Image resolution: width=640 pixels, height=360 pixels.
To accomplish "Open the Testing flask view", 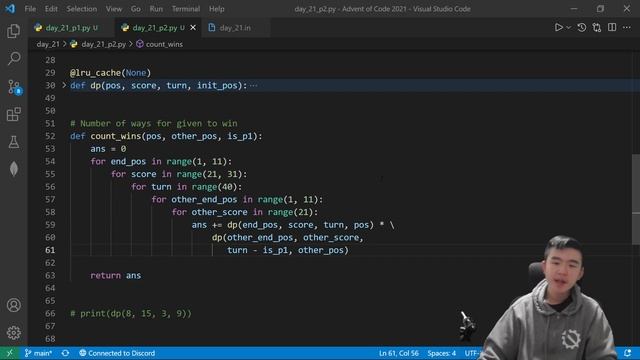I will 13,142.
